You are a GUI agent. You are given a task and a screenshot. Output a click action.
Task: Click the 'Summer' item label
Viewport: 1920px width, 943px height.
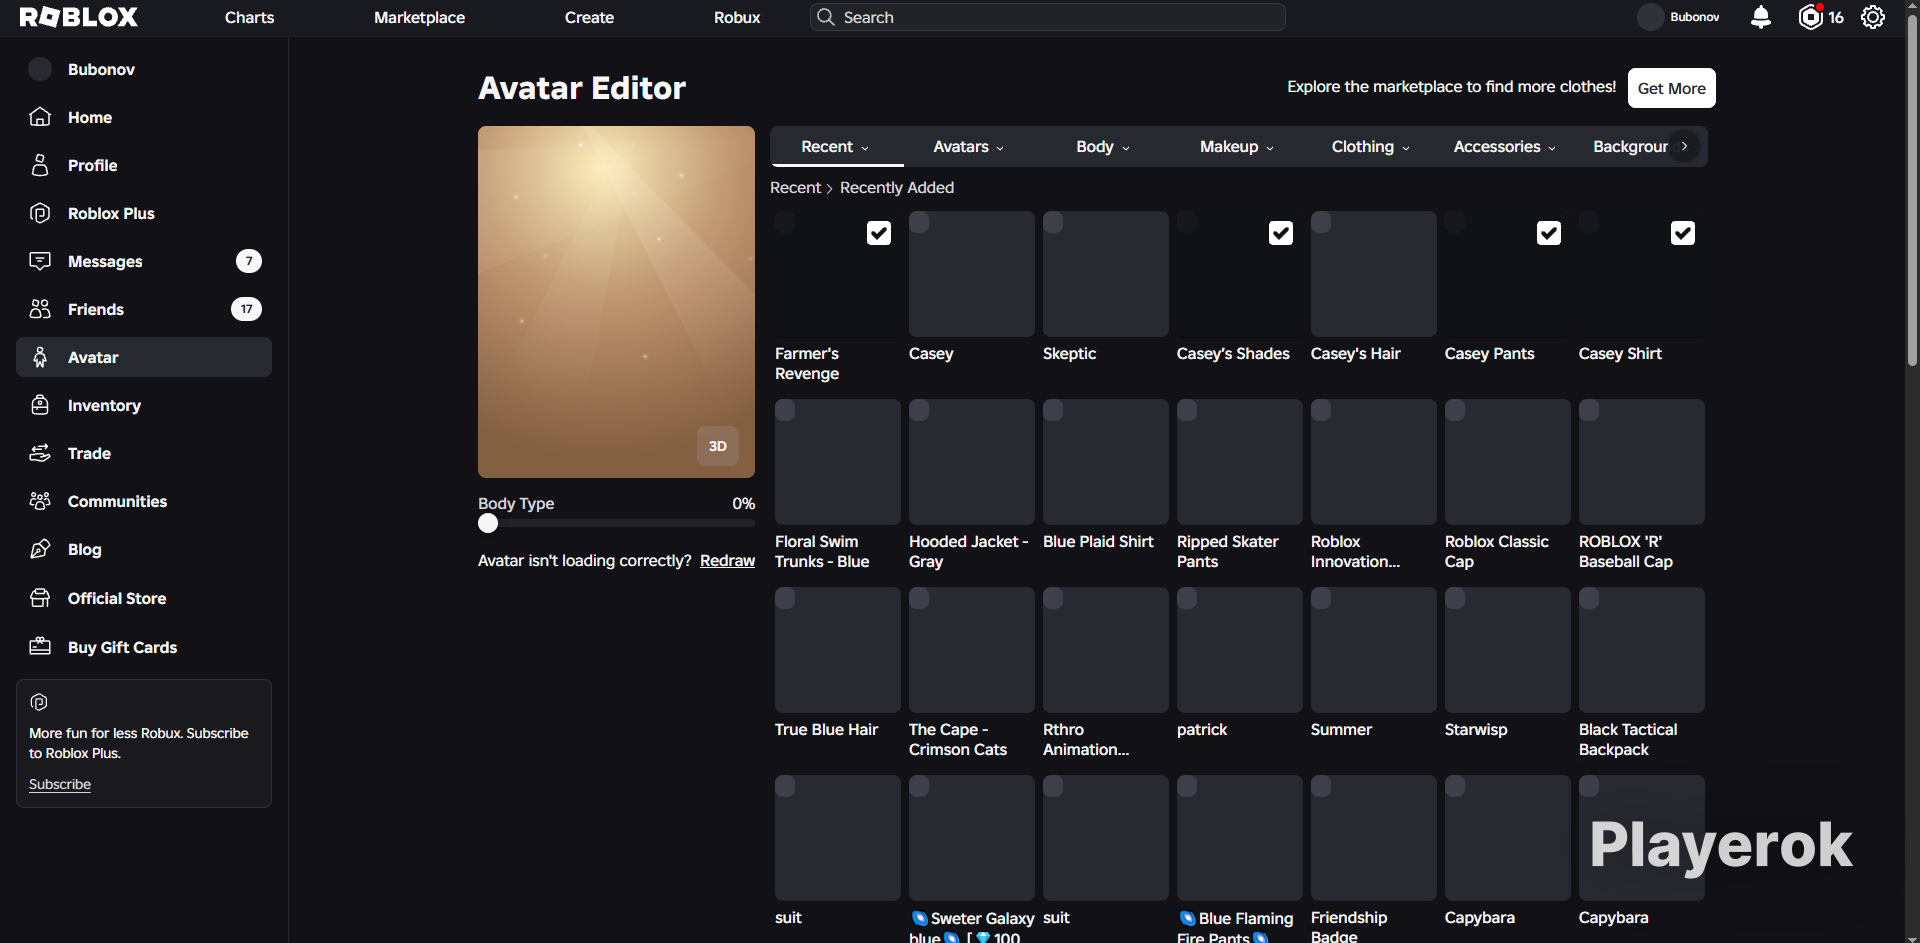coord(1341,730)
